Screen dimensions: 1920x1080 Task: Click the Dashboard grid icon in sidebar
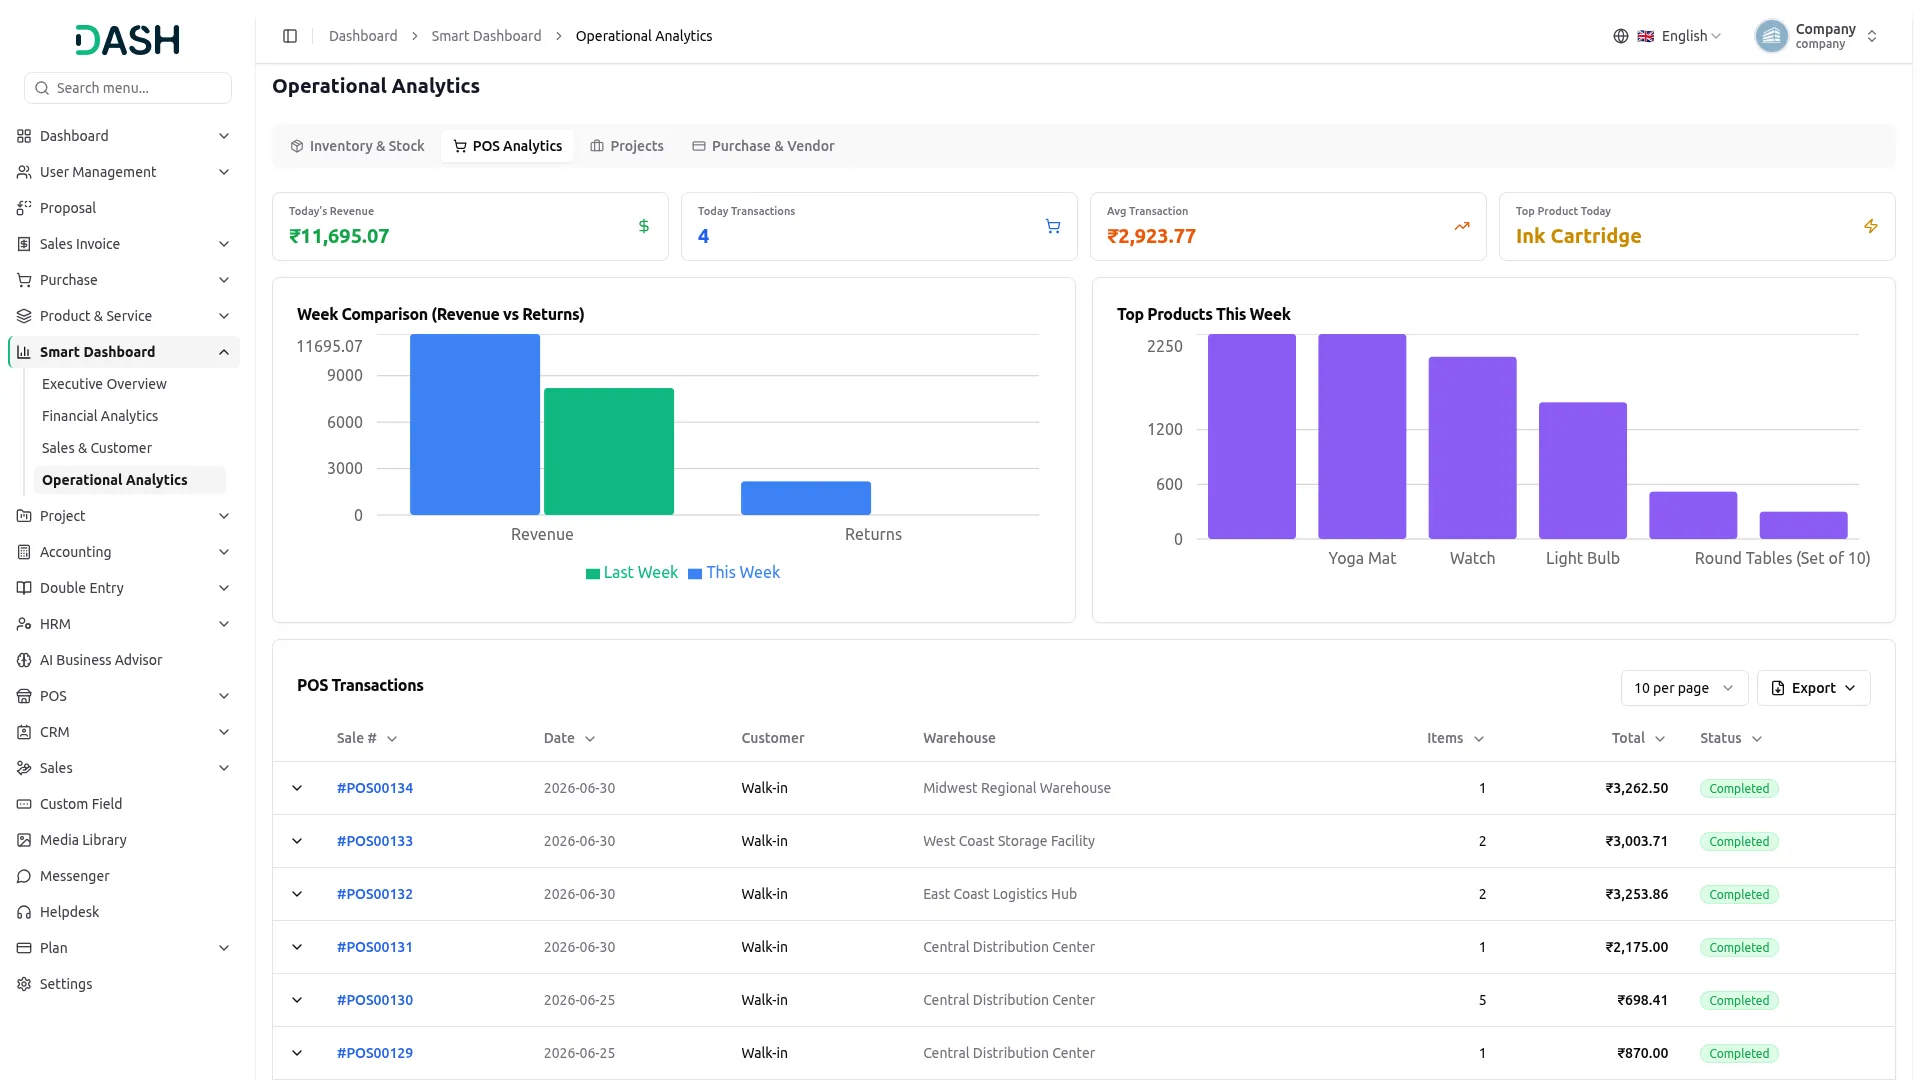pyautogui.click(x=24, y=136)
